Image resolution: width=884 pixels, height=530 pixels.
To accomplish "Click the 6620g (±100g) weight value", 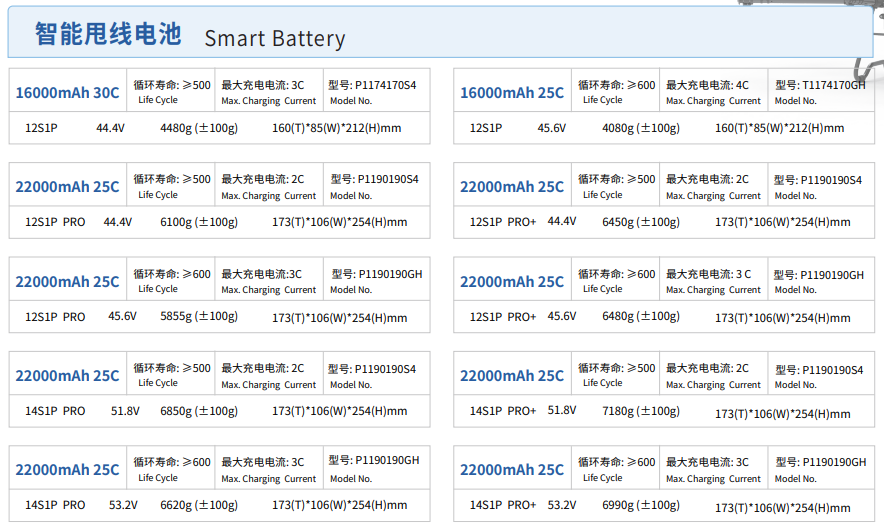I will [199, 505].
